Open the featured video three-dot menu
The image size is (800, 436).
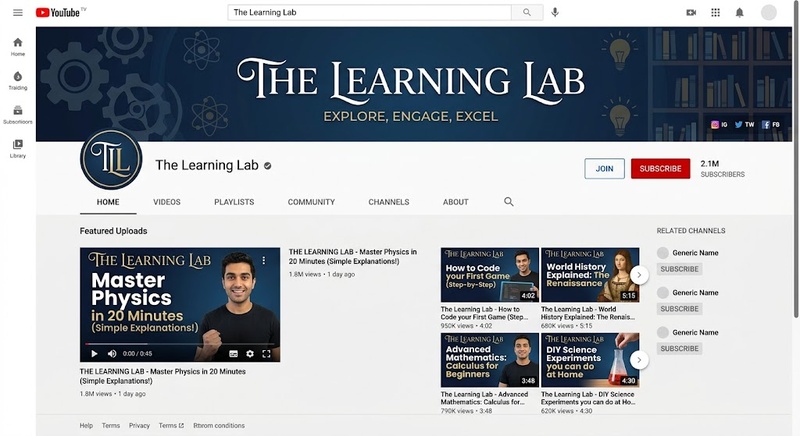[264, 261]
